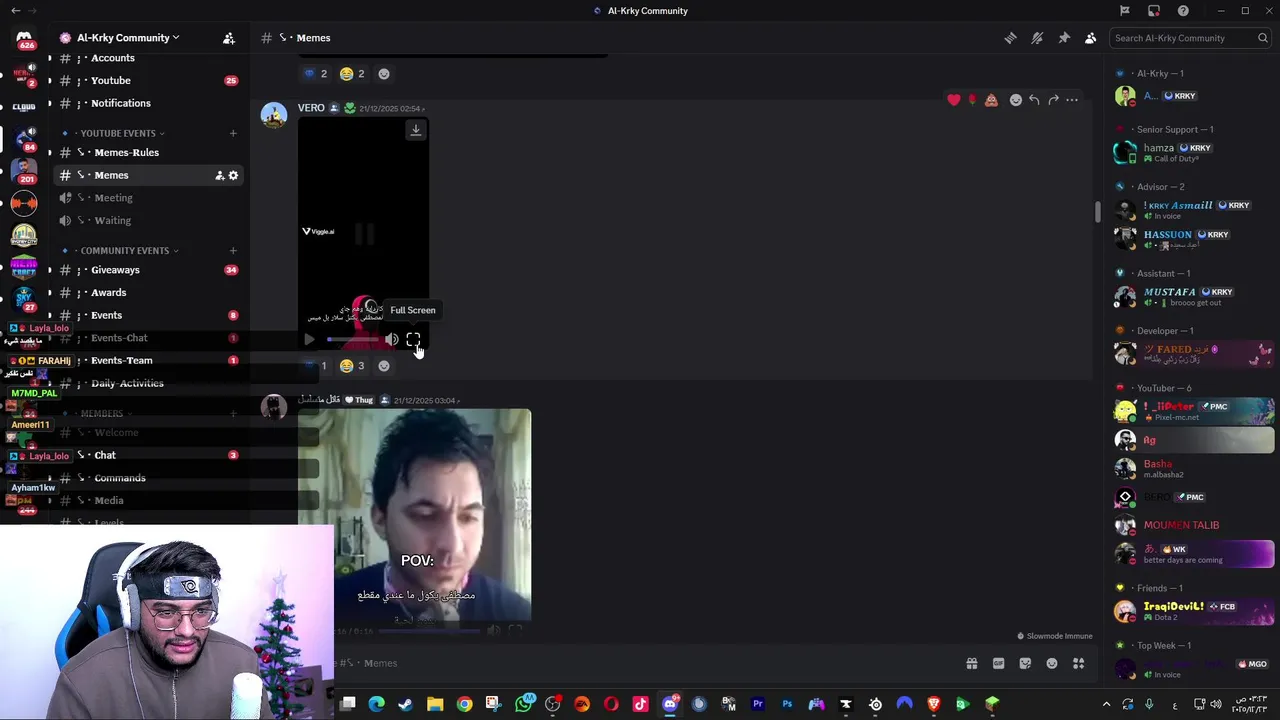
Task: Click the Search Al-Krky Community field
Action: pyautogui.click(x=1190, y=38)
